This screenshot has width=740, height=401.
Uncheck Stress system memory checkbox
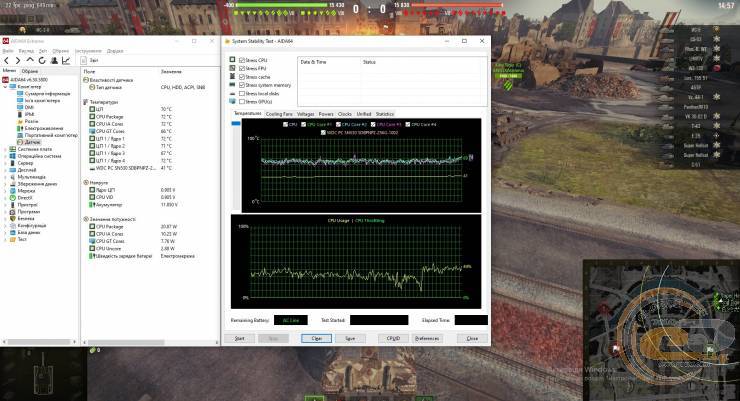[242, 85]
